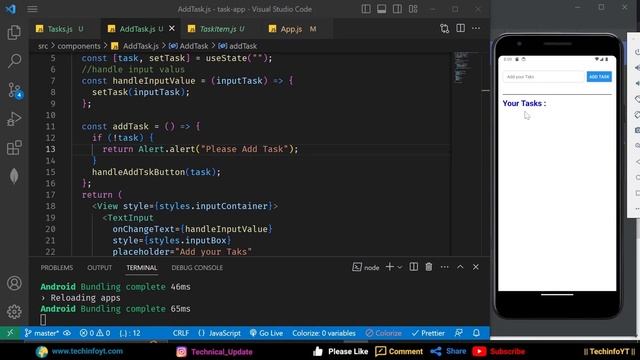The width and height of the screenshot is (640, 360).
Task: Click Add your Task input in emulator
Action: 544,77
